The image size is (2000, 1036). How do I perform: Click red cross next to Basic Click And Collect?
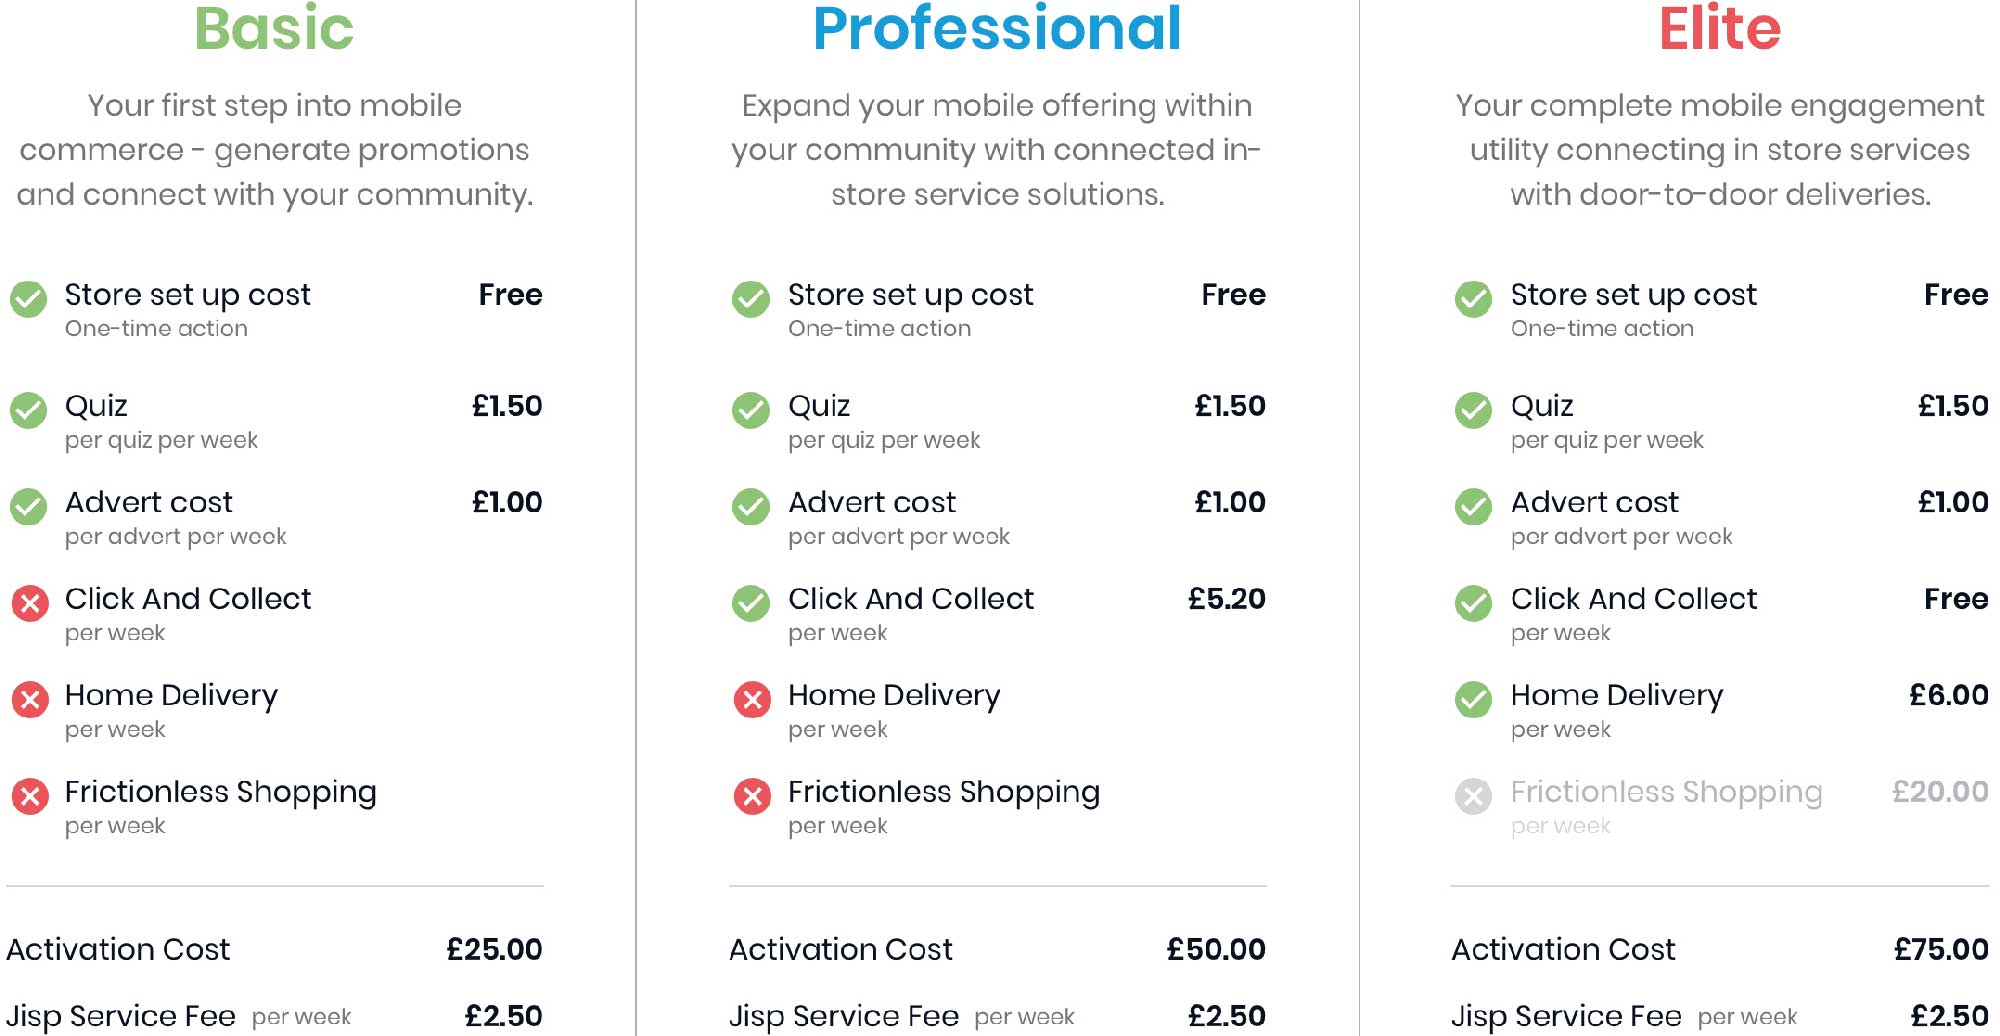click(x=30, y=603)
